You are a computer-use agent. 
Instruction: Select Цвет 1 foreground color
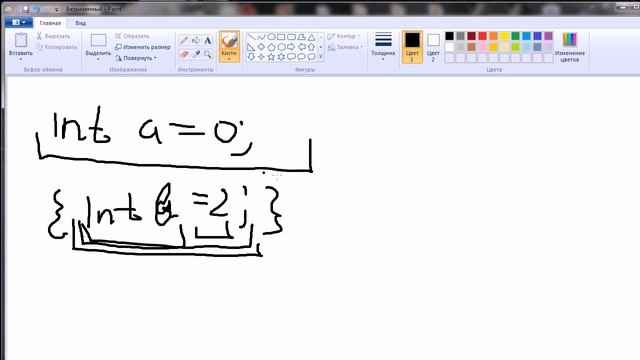tap(412, 47)
